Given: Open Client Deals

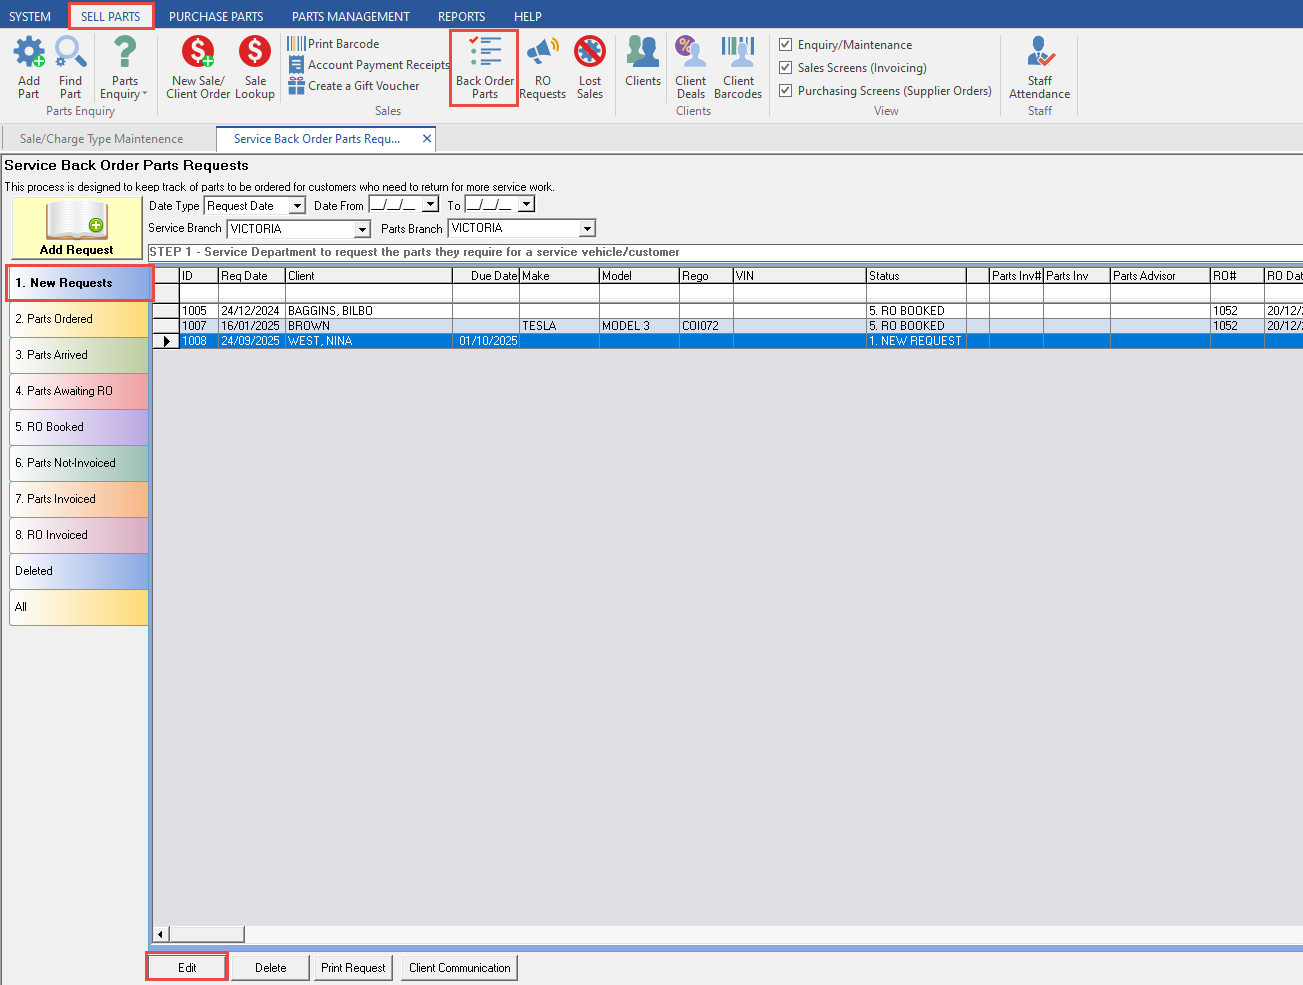Looking at the screenshot, I should [x=691, y=67].
